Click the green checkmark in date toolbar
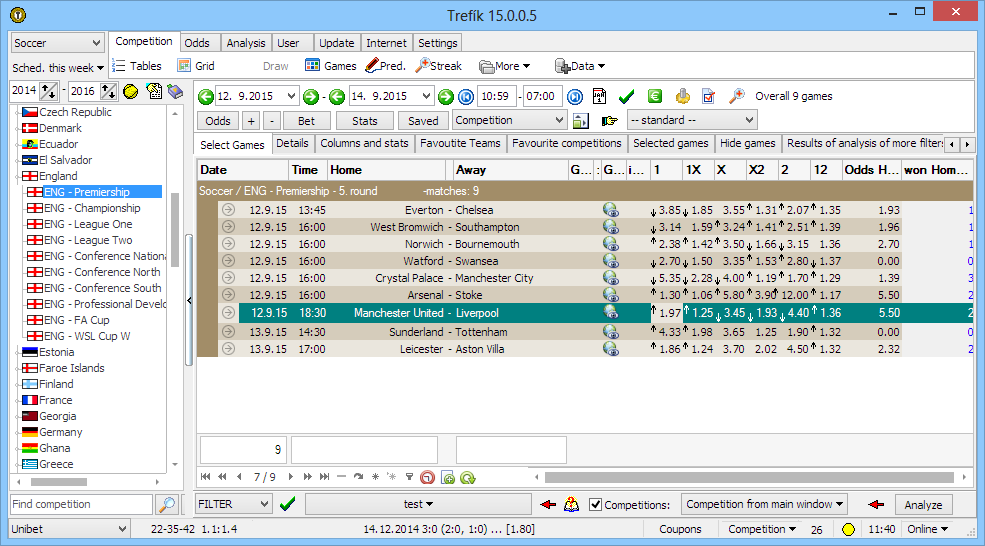 tap(626, 96)
